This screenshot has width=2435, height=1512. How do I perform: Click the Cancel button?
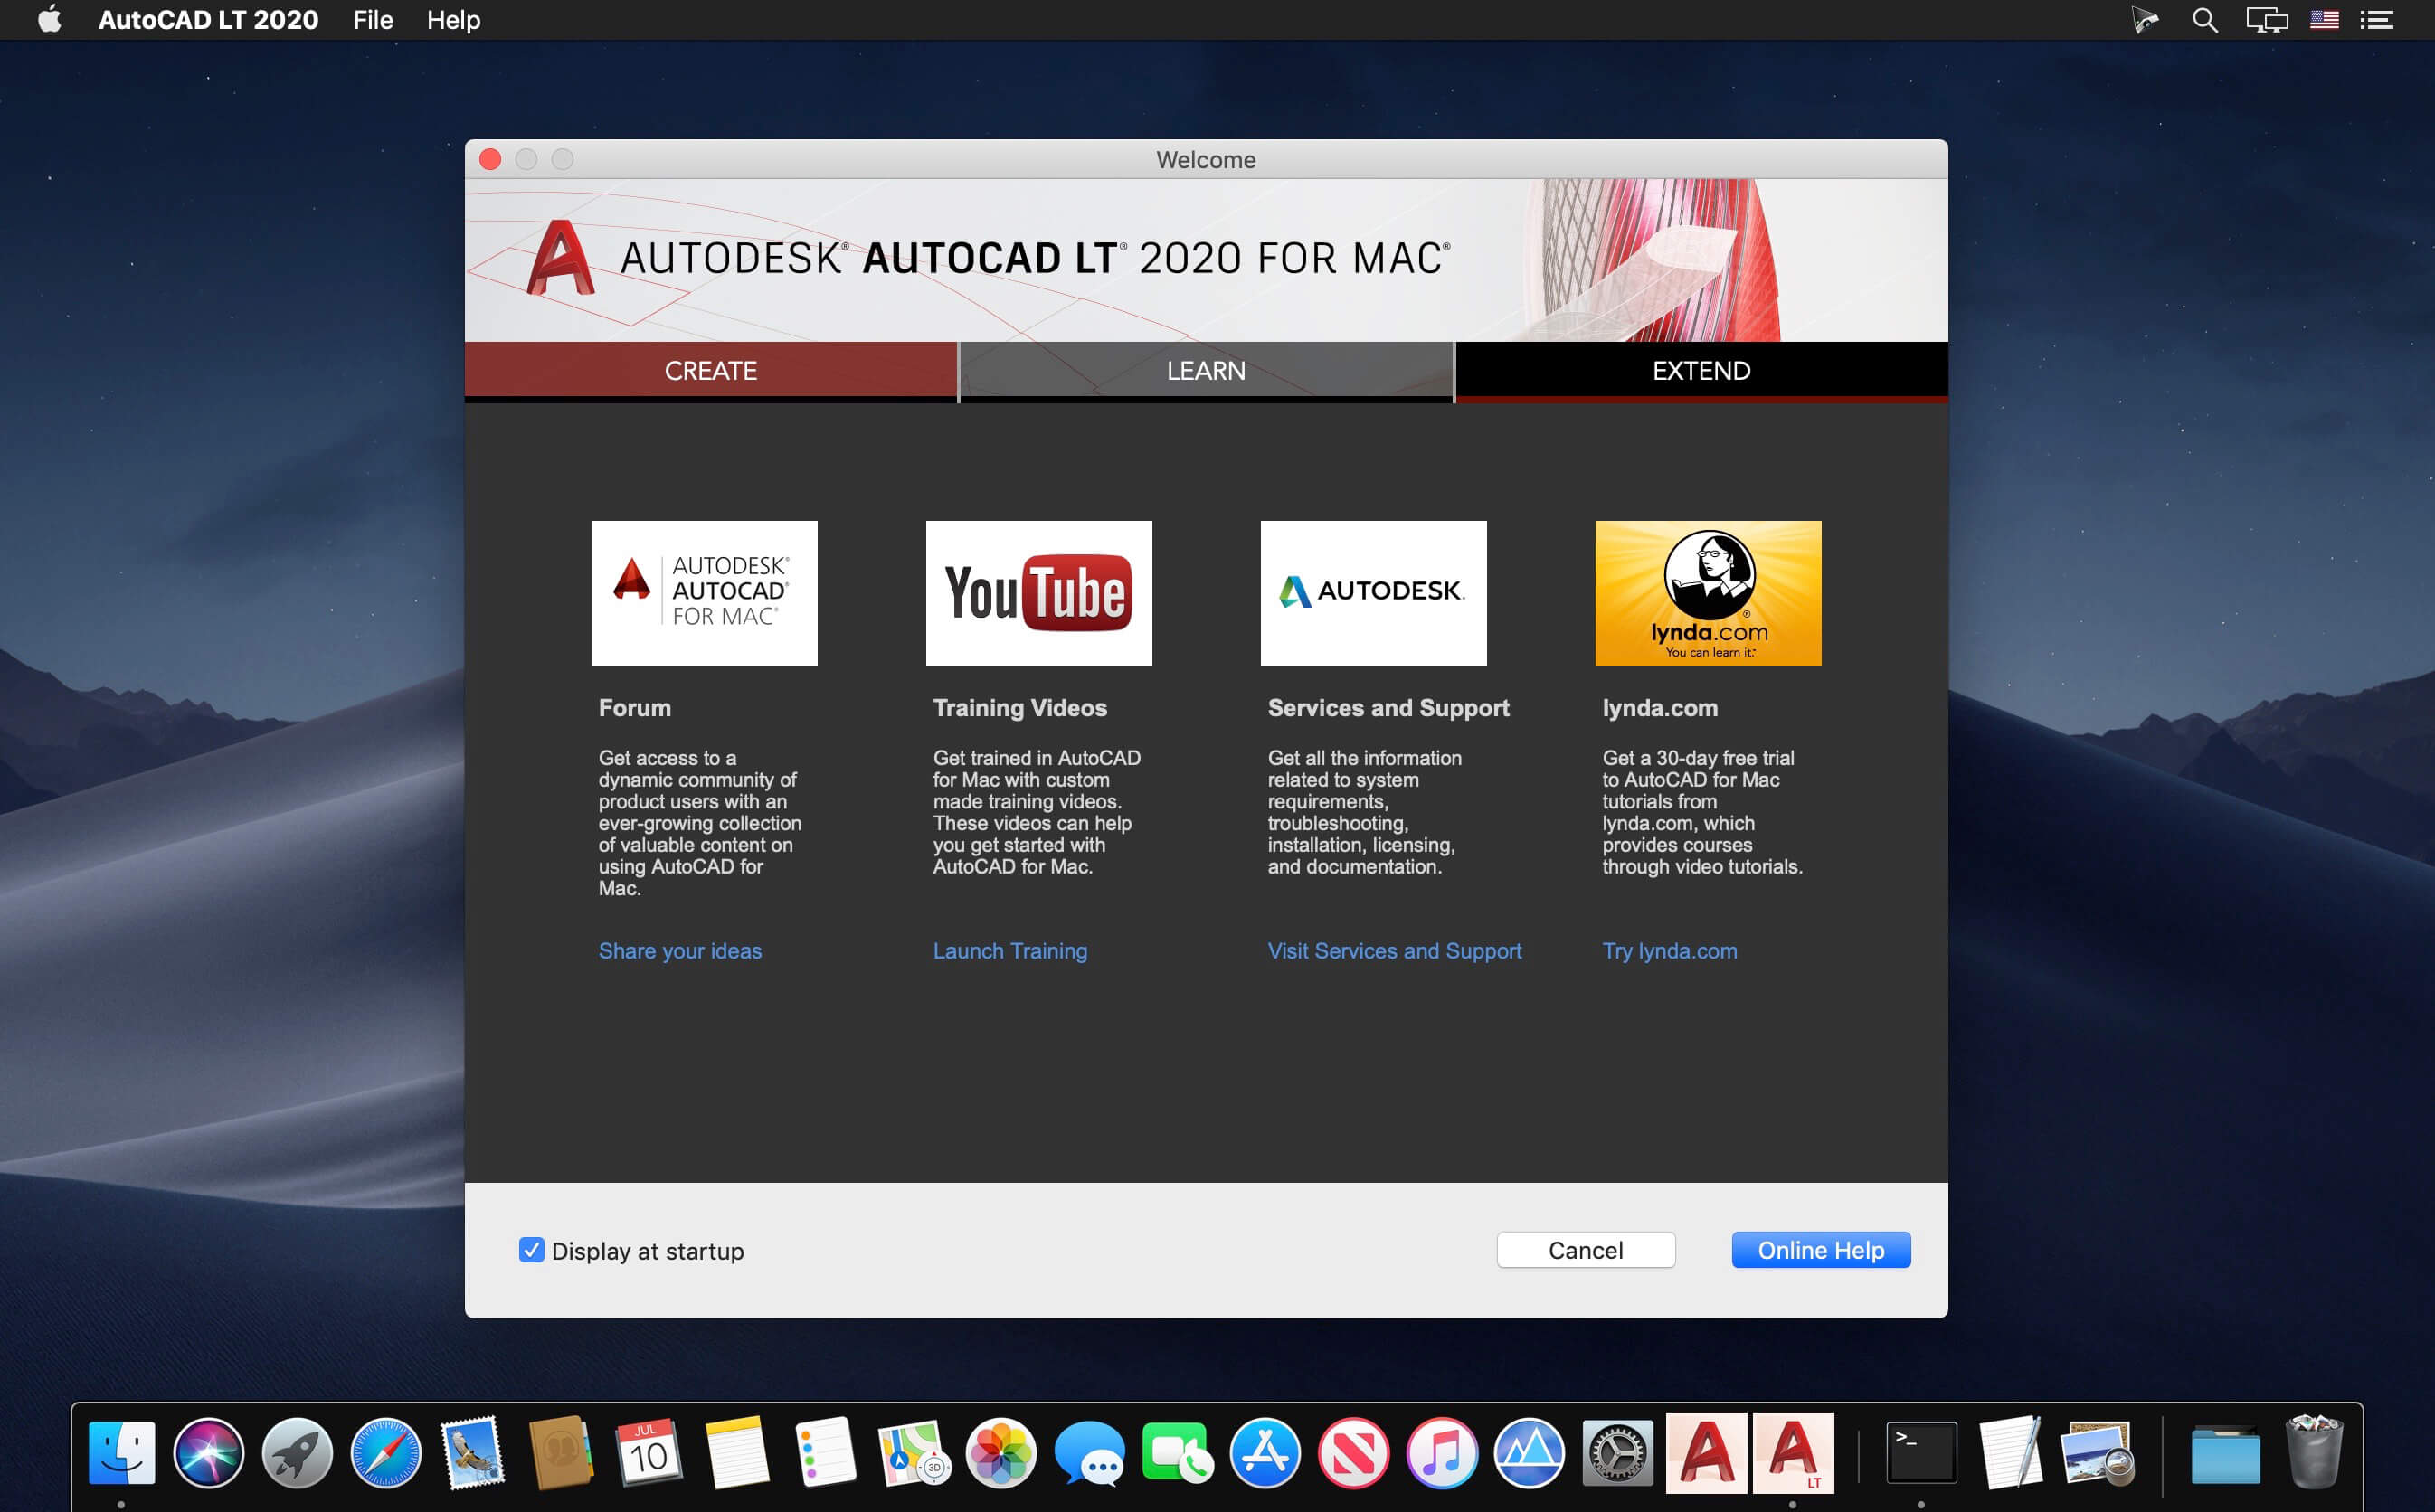(1585, 1249)
